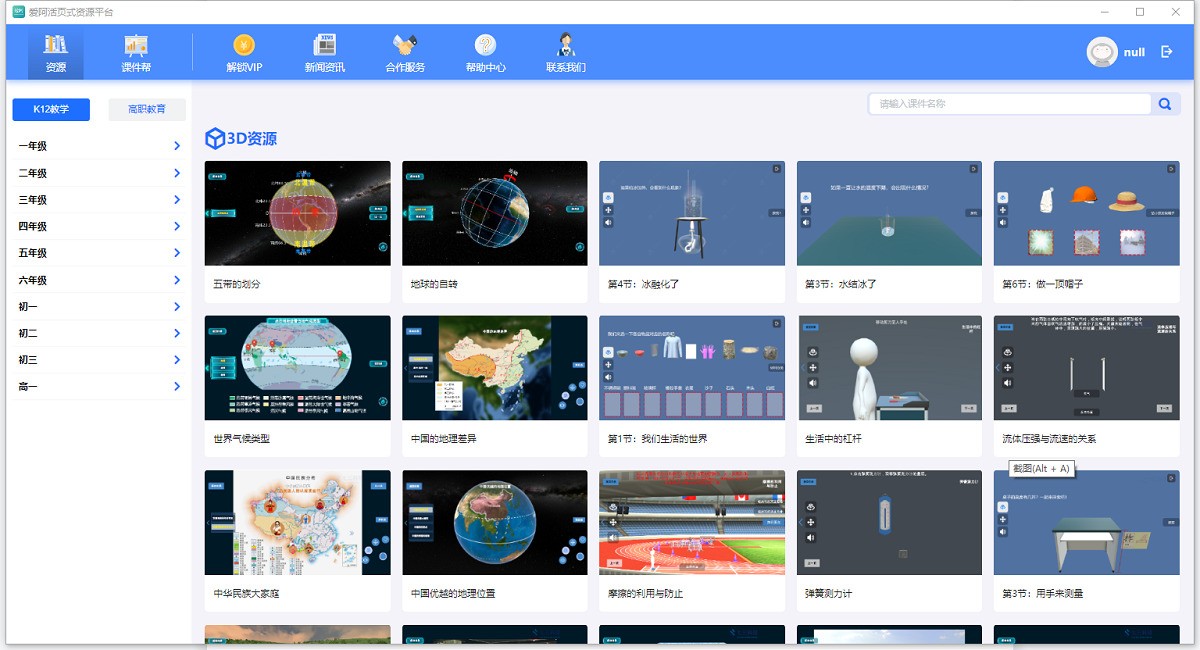1200x650 pixels.
Task: Click the 解锁VIP coin icon
Action: (x=244, y=45)
